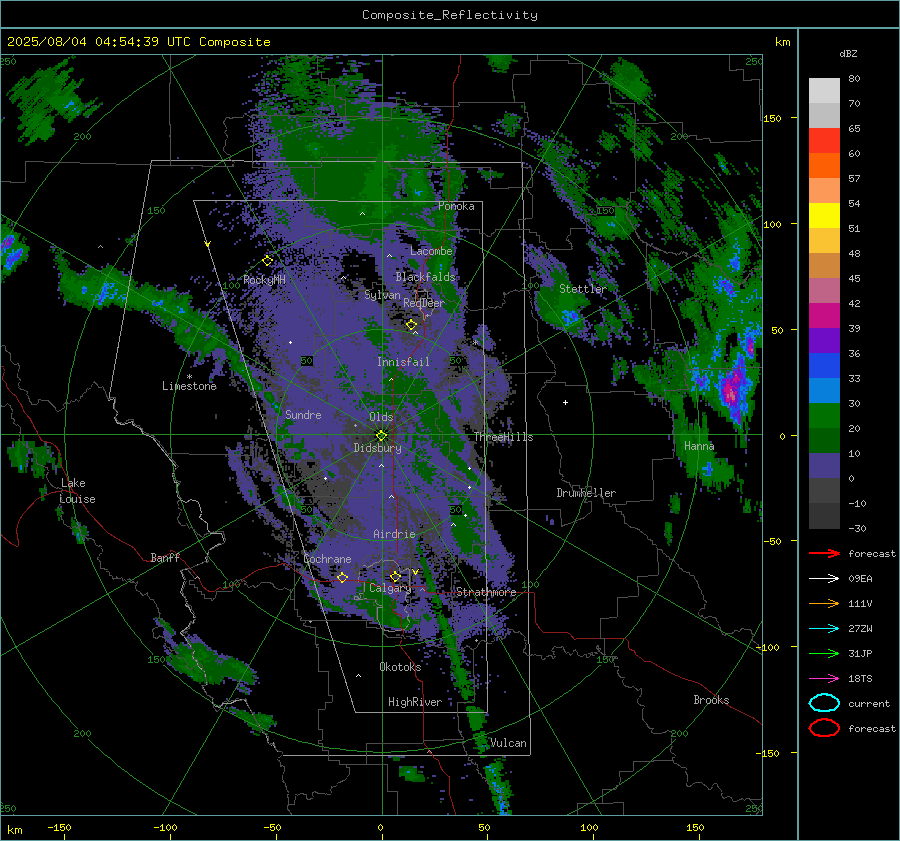Select the Lacombe map label

[431, 251]
